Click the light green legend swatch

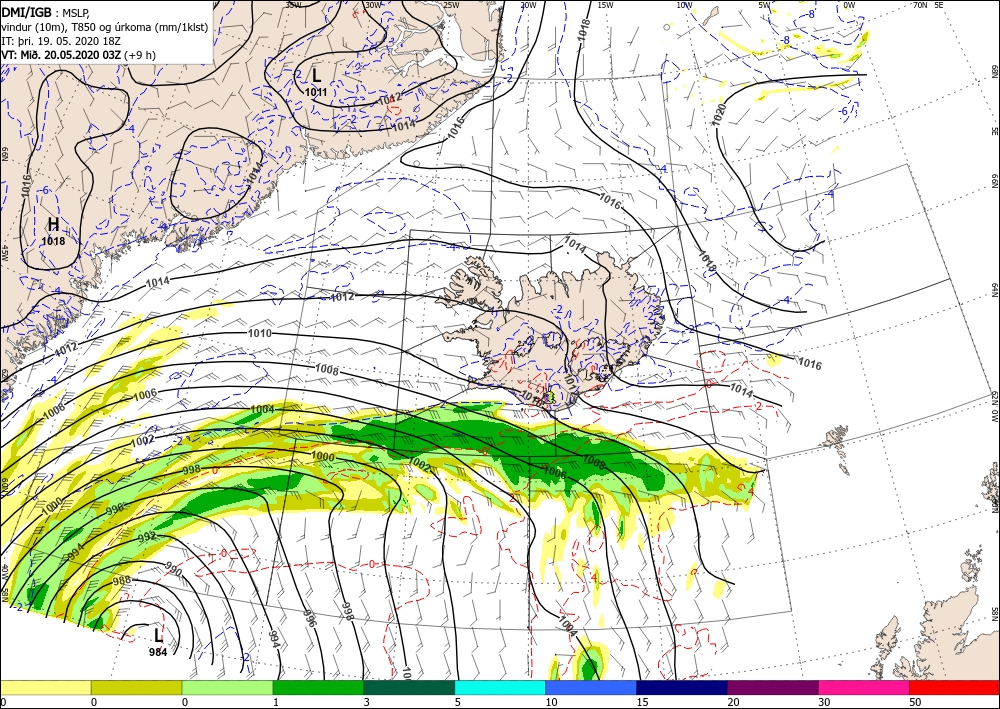click(x=227, y=687)
